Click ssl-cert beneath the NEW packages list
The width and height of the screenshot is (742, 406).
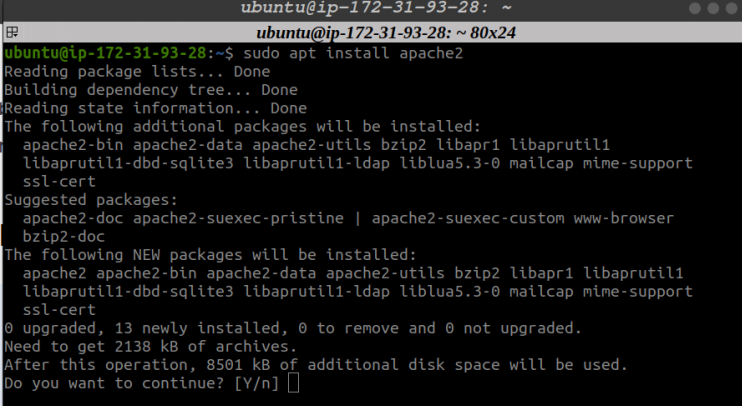tap(59, 310)
